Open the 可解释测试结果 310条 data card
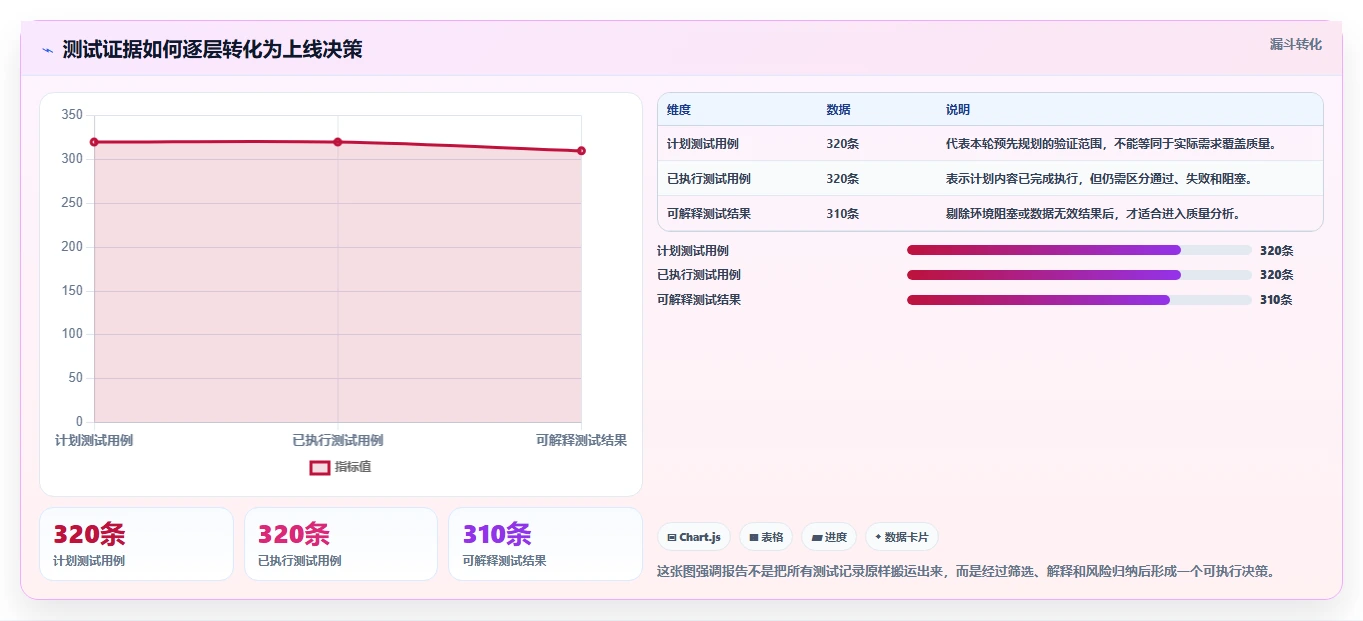The width and height of the screenshot is (1363, 621). click(545, 544)
